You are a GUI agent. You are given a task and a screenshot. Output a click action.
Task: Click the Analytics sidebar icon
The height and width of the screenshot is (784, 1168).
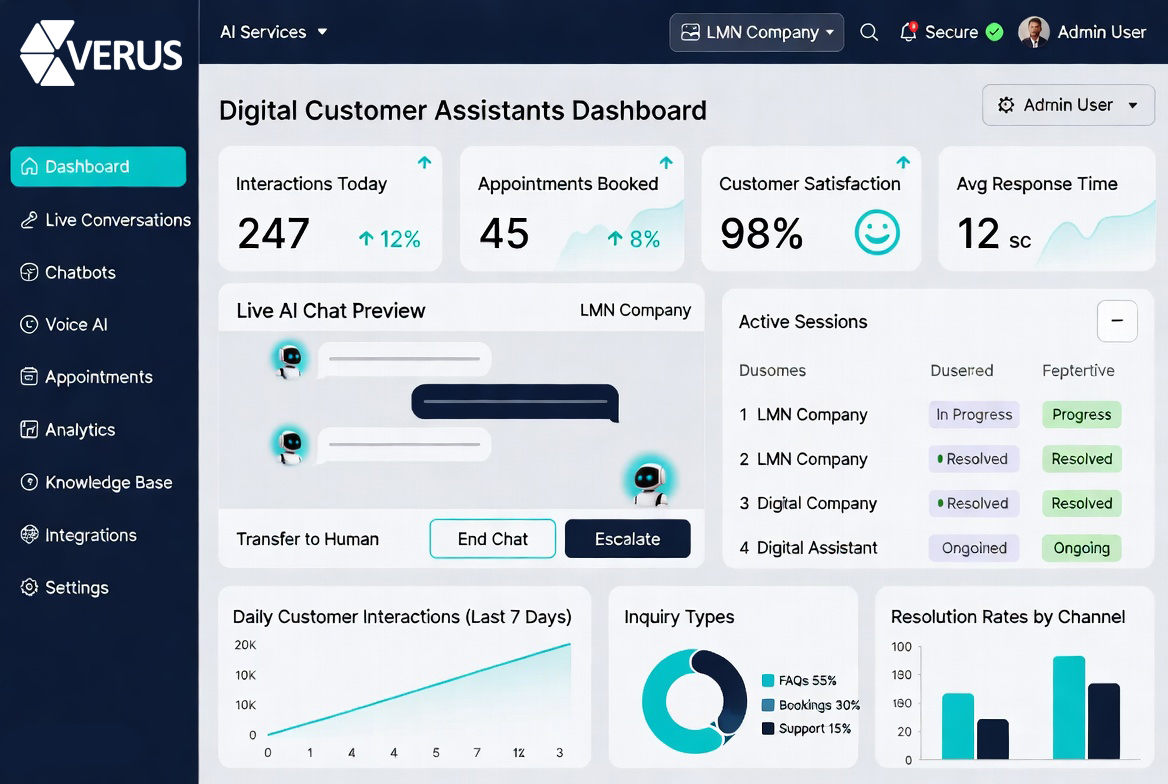click(x=29, y=429)
